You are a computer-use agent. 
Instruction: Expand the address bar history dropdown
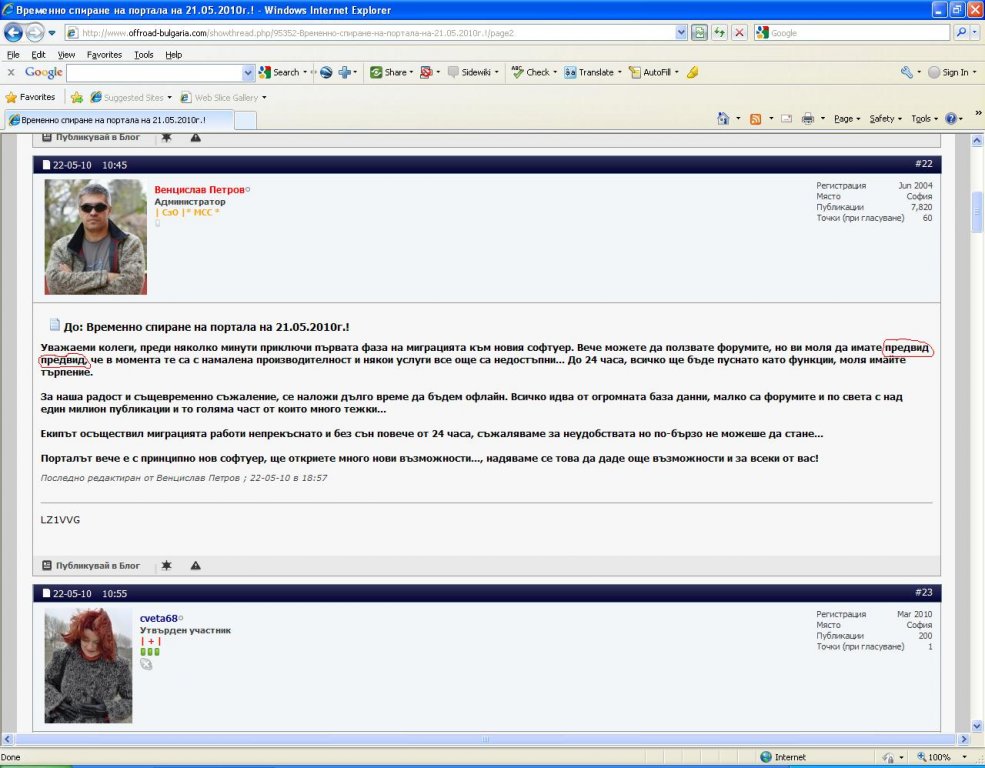pos(681,33)
